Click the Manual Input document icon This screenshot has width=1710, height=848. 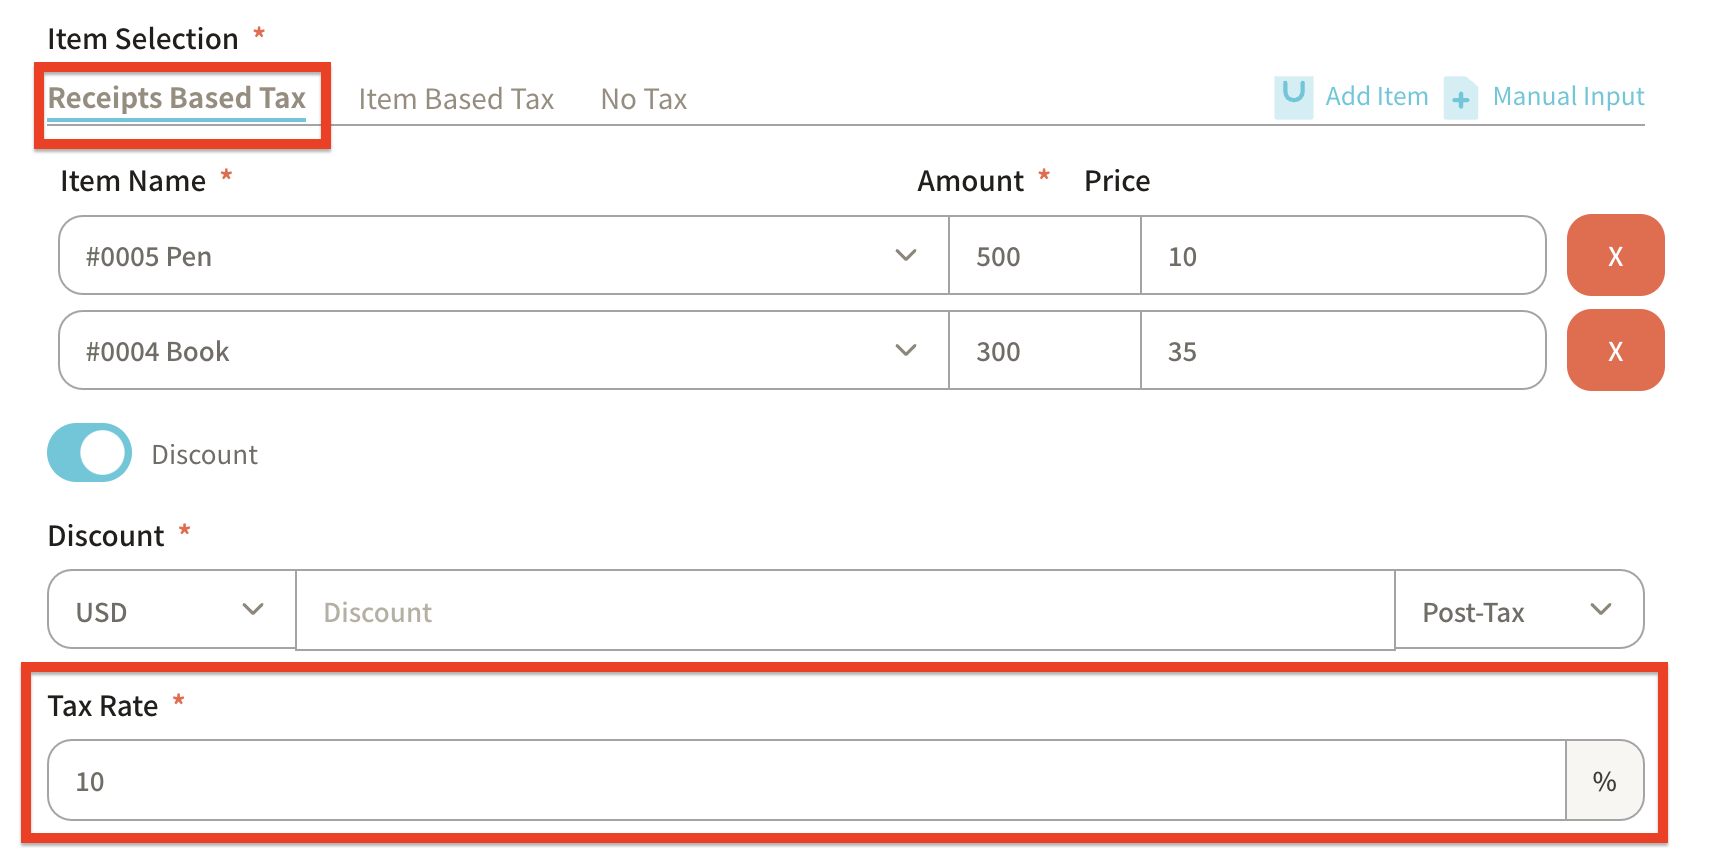click(1460, 98)
